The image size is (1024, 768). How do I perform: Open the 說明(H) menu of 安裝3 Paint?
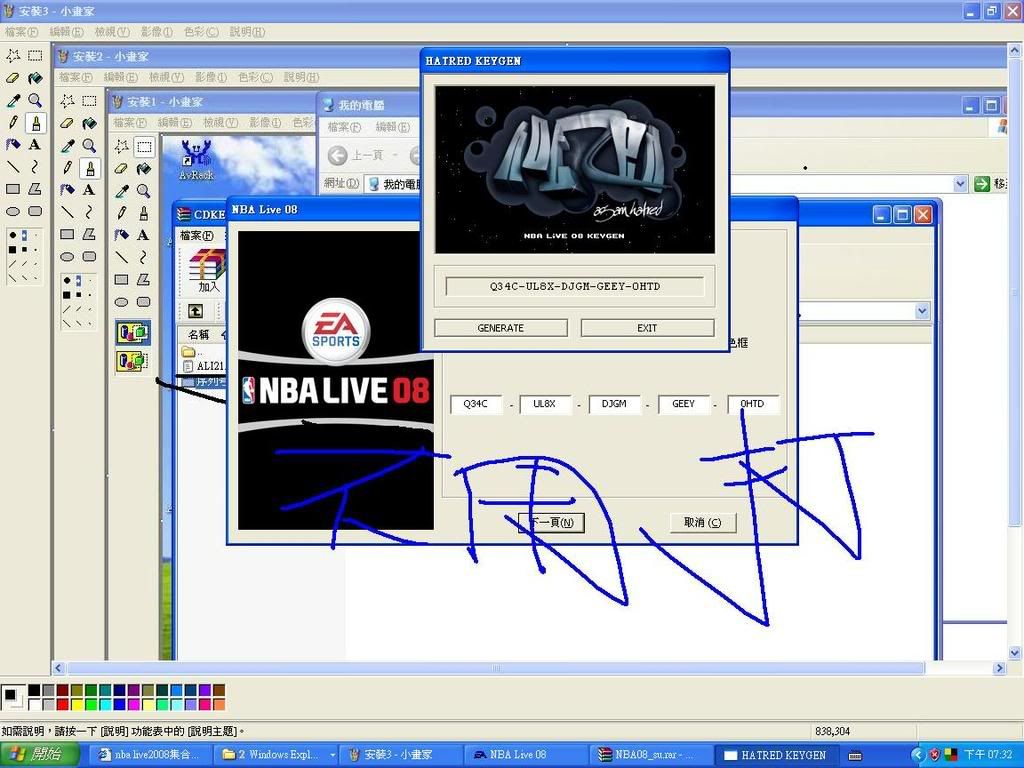click(x=248, y=31)
